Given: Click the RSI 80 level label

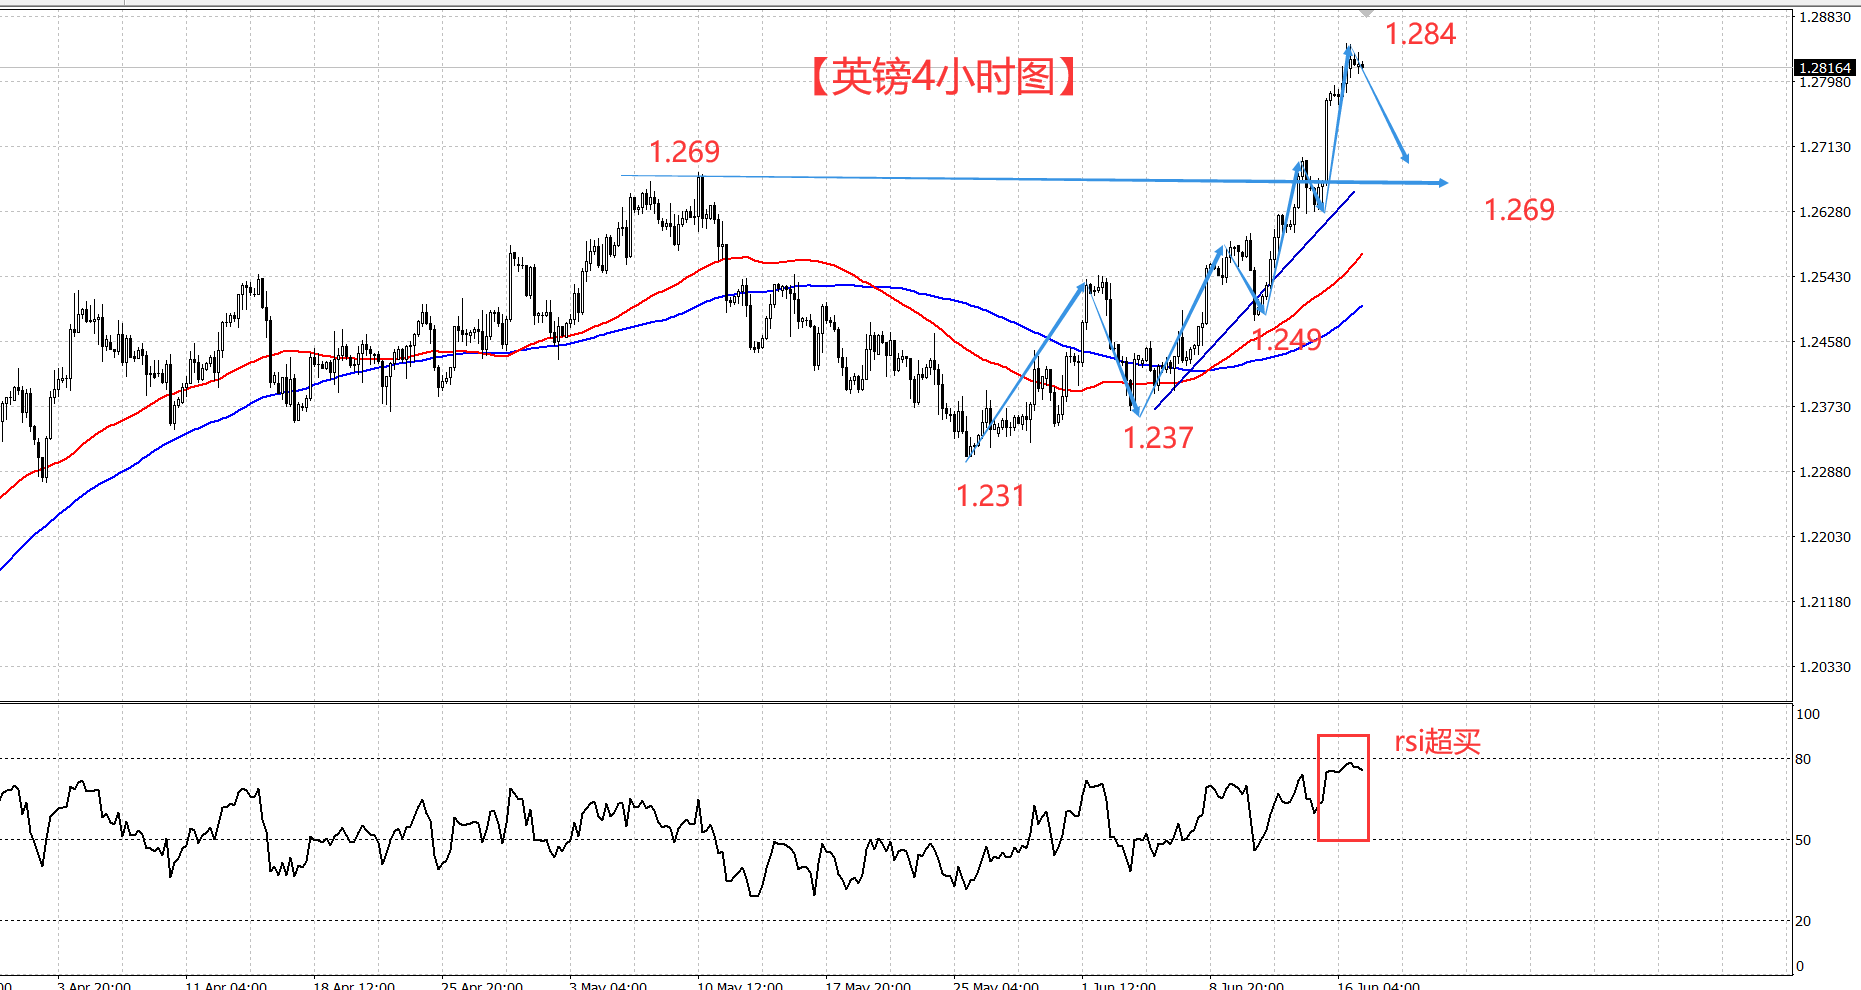Looking at the screenshot, I should point(1803,759).
